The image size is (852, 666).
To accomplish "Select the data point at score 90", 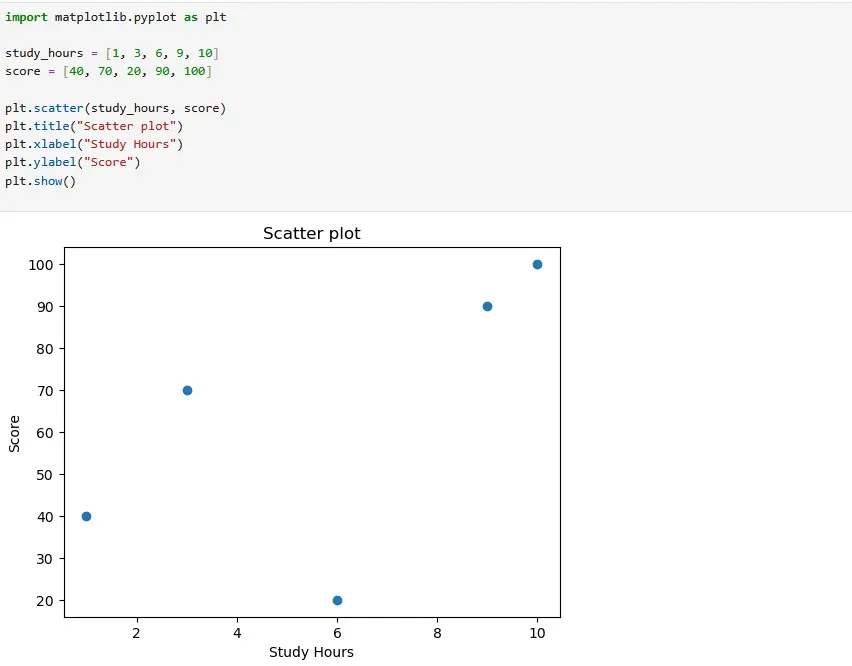I will 487,306.
